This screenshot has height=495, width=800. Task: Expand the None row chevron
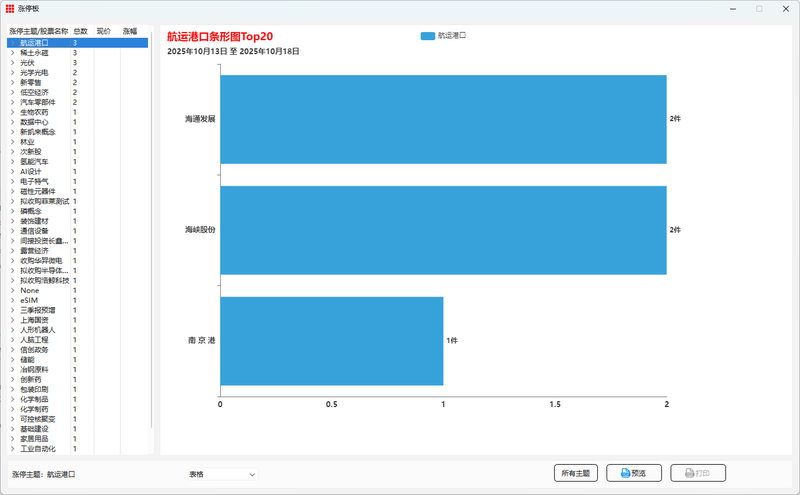pos(13,290)
